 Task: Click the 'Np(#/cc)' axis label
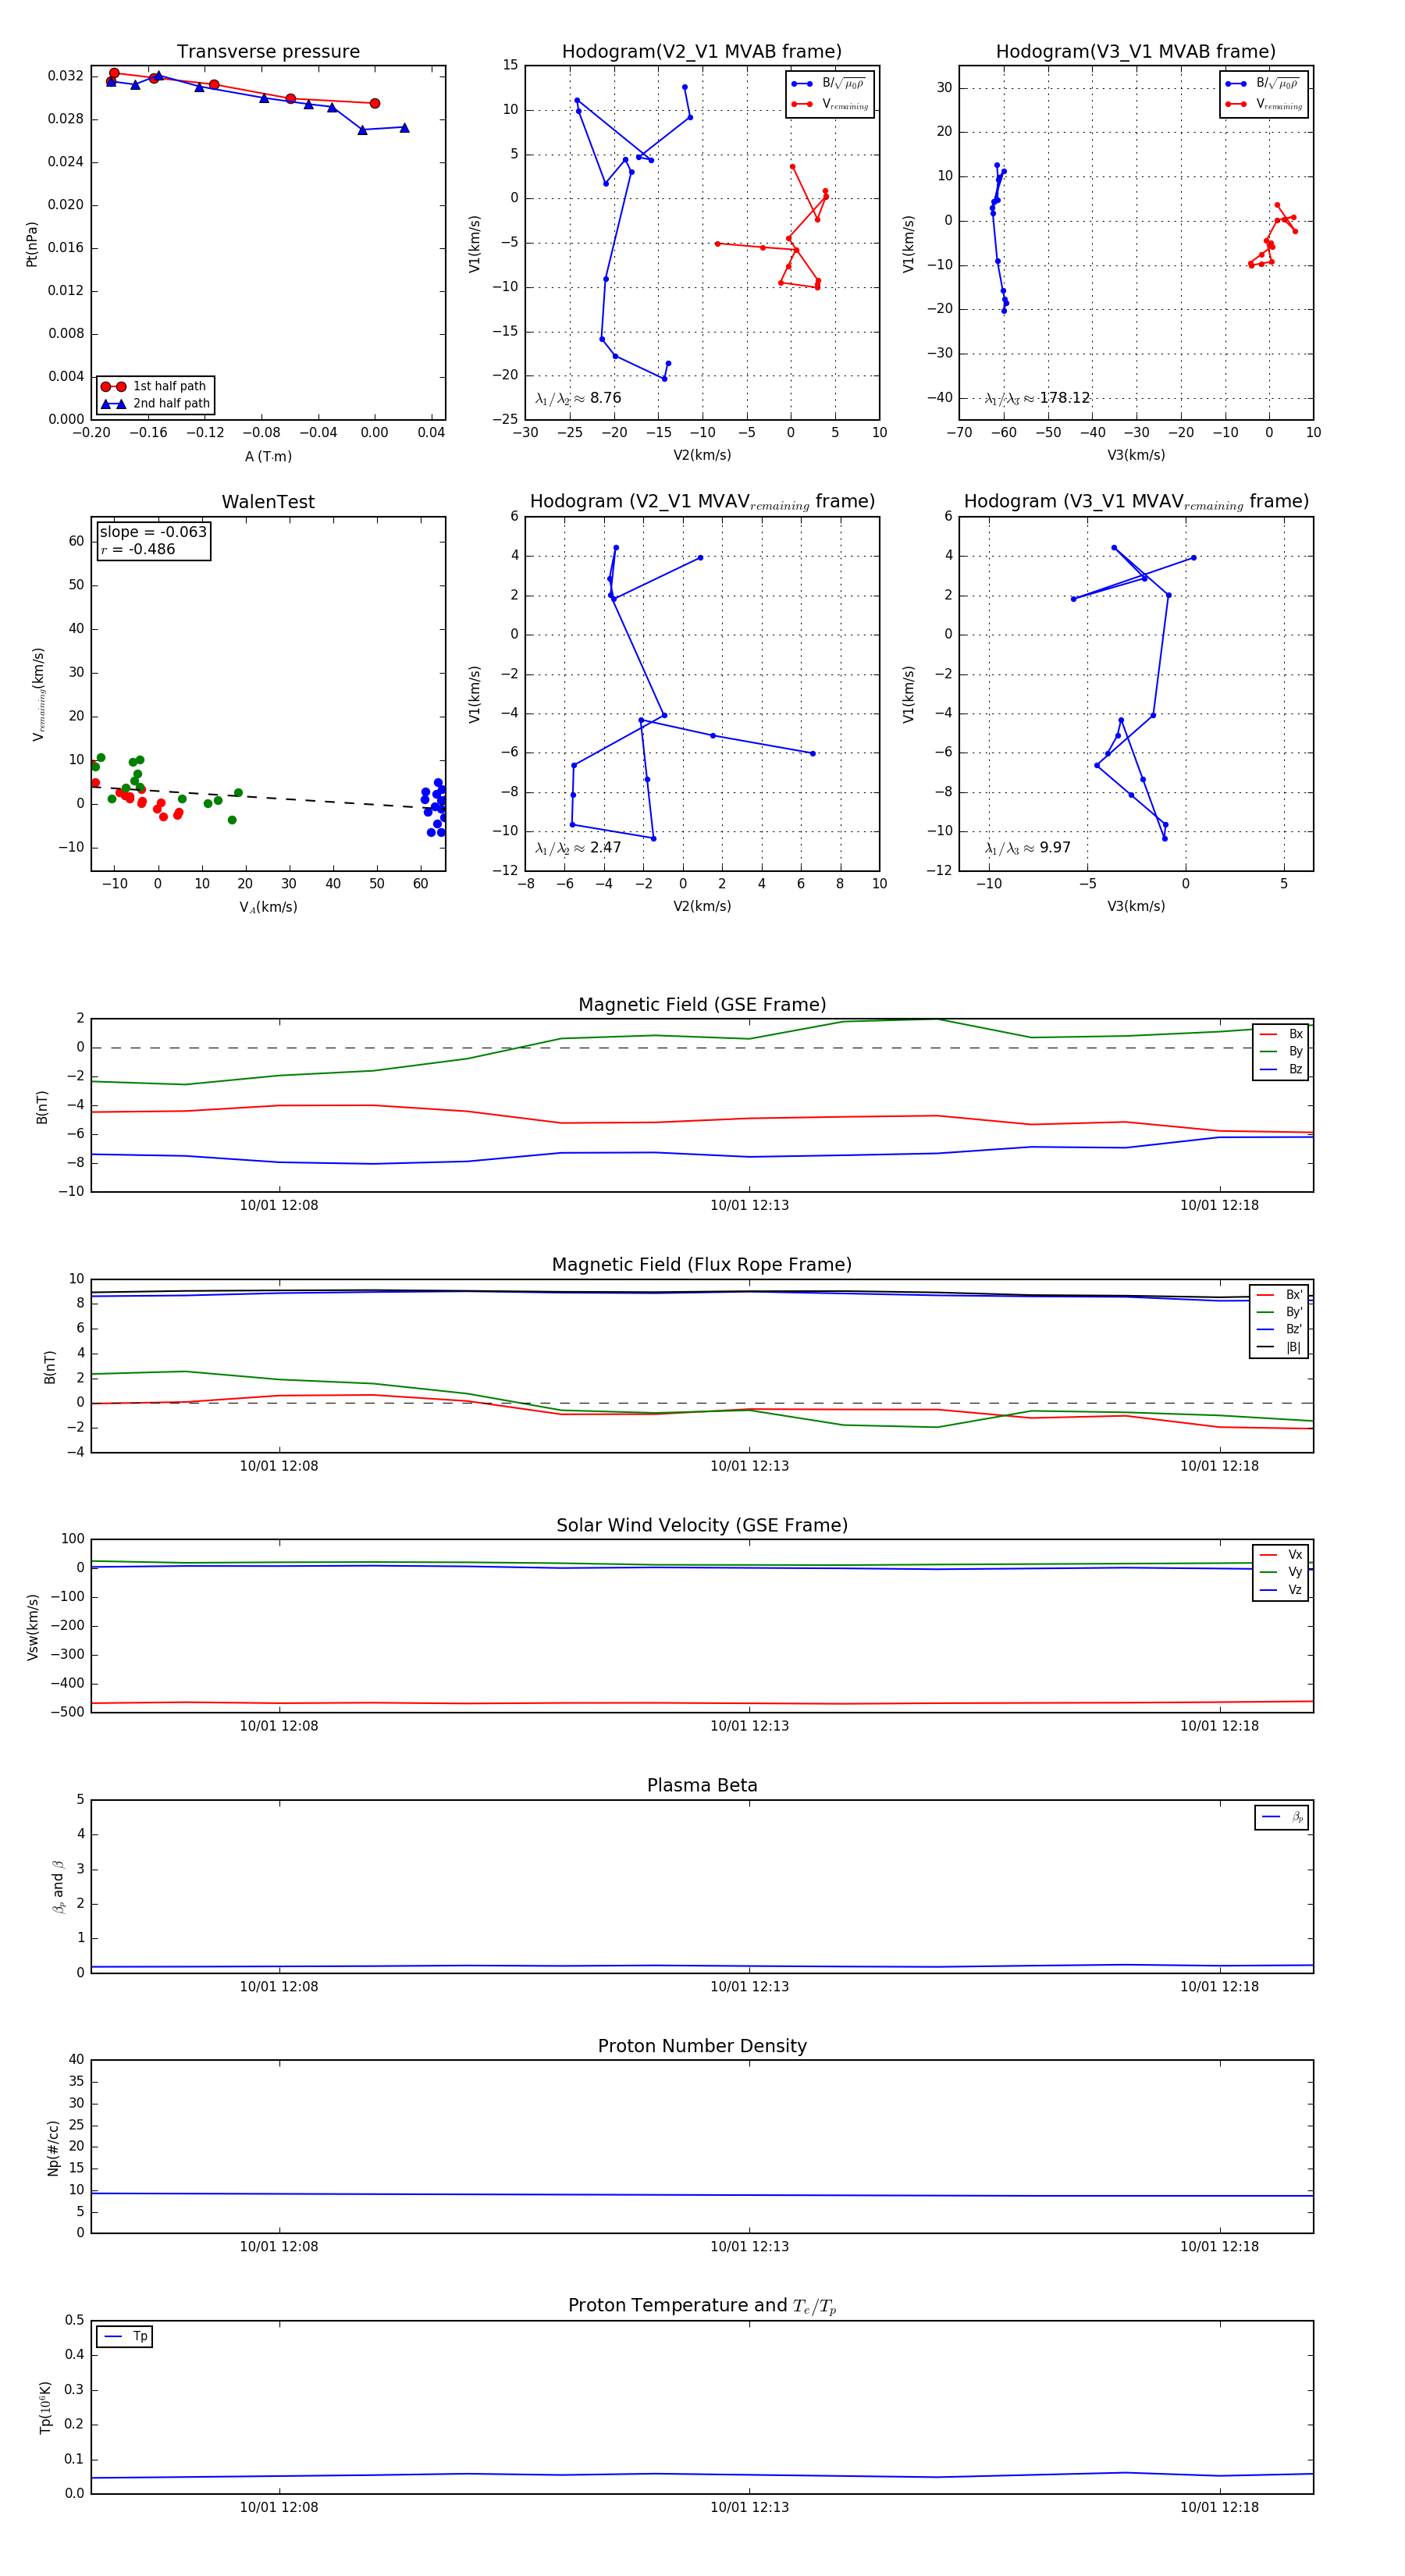coord(53,2147)
